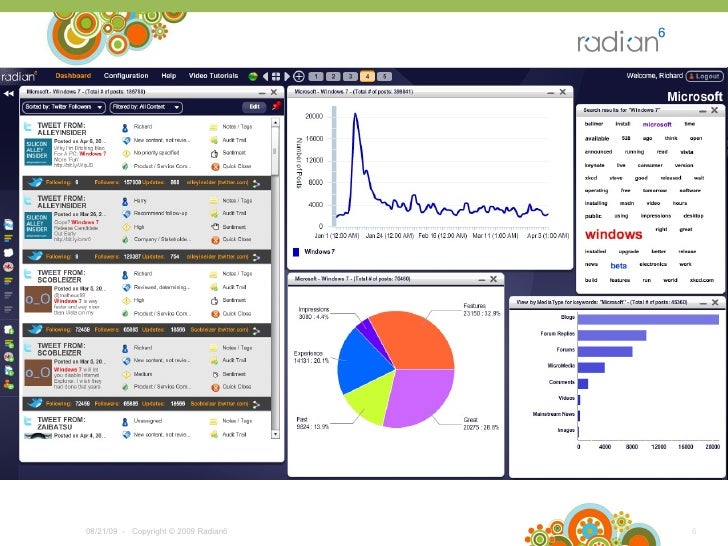Expand arrow on second Scobleizer follower bar

(256, 405)
